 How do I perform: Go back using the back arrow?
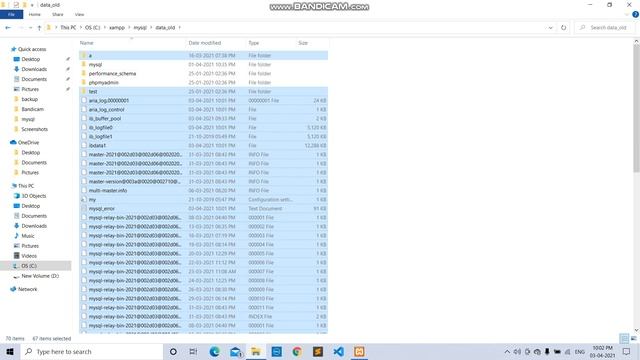click(x=8, y=28)
